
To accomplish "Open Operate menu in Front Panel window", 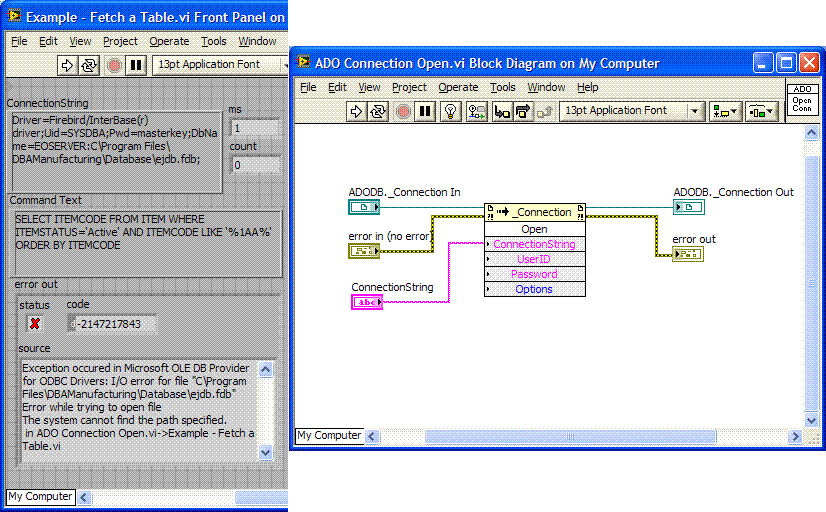I will (169, 41).
